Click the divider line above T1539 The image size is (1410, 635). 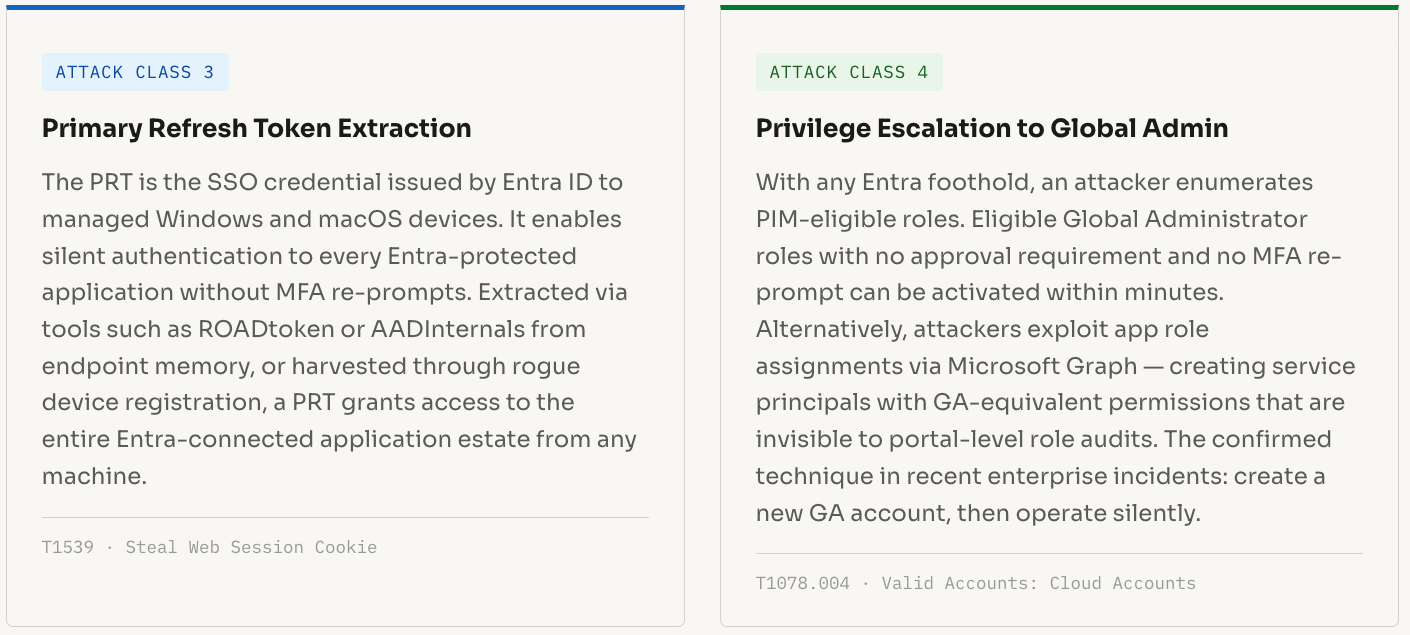345,518
